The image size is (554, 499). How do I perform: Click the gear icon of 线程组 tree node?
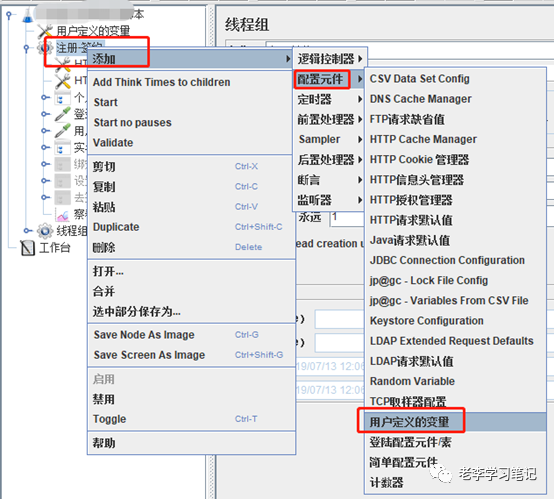(x=45, y=231)
